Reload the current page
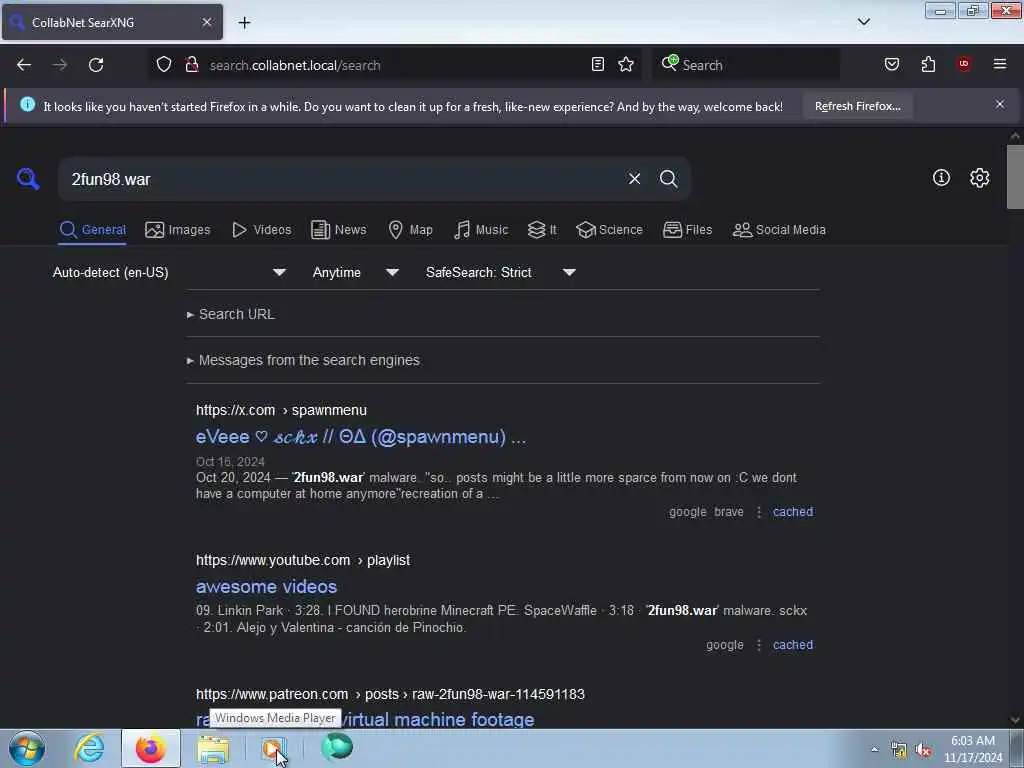The width and height of the screenshot is (1024, 768). pos(96,65)
